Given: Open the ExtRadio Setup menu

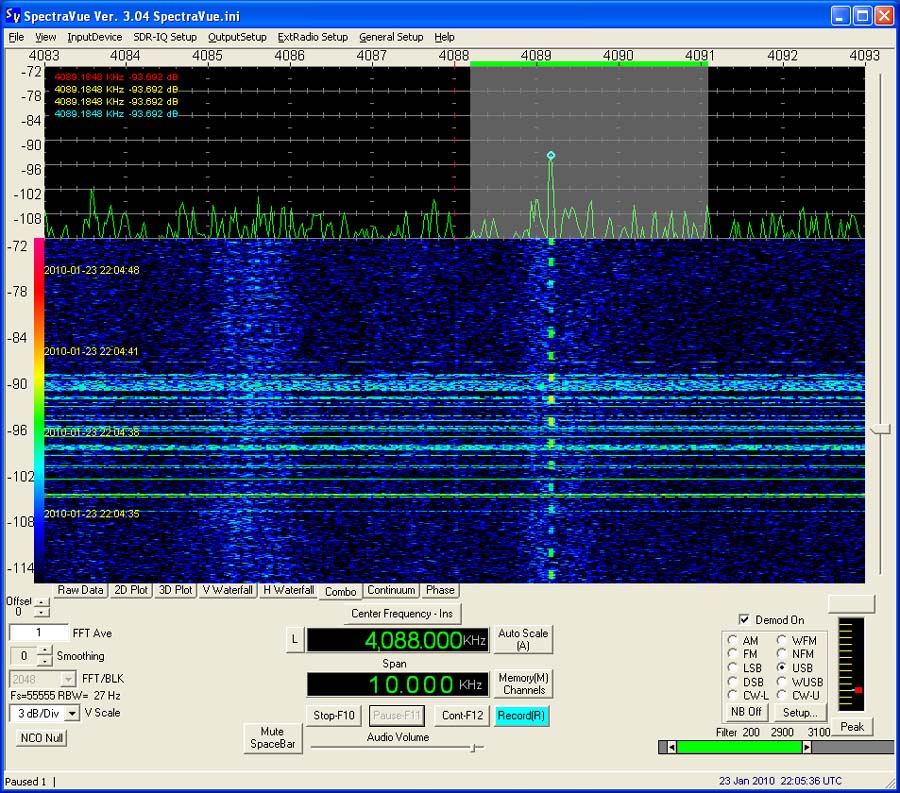Looking at the screenshot, I should (313, 37).
